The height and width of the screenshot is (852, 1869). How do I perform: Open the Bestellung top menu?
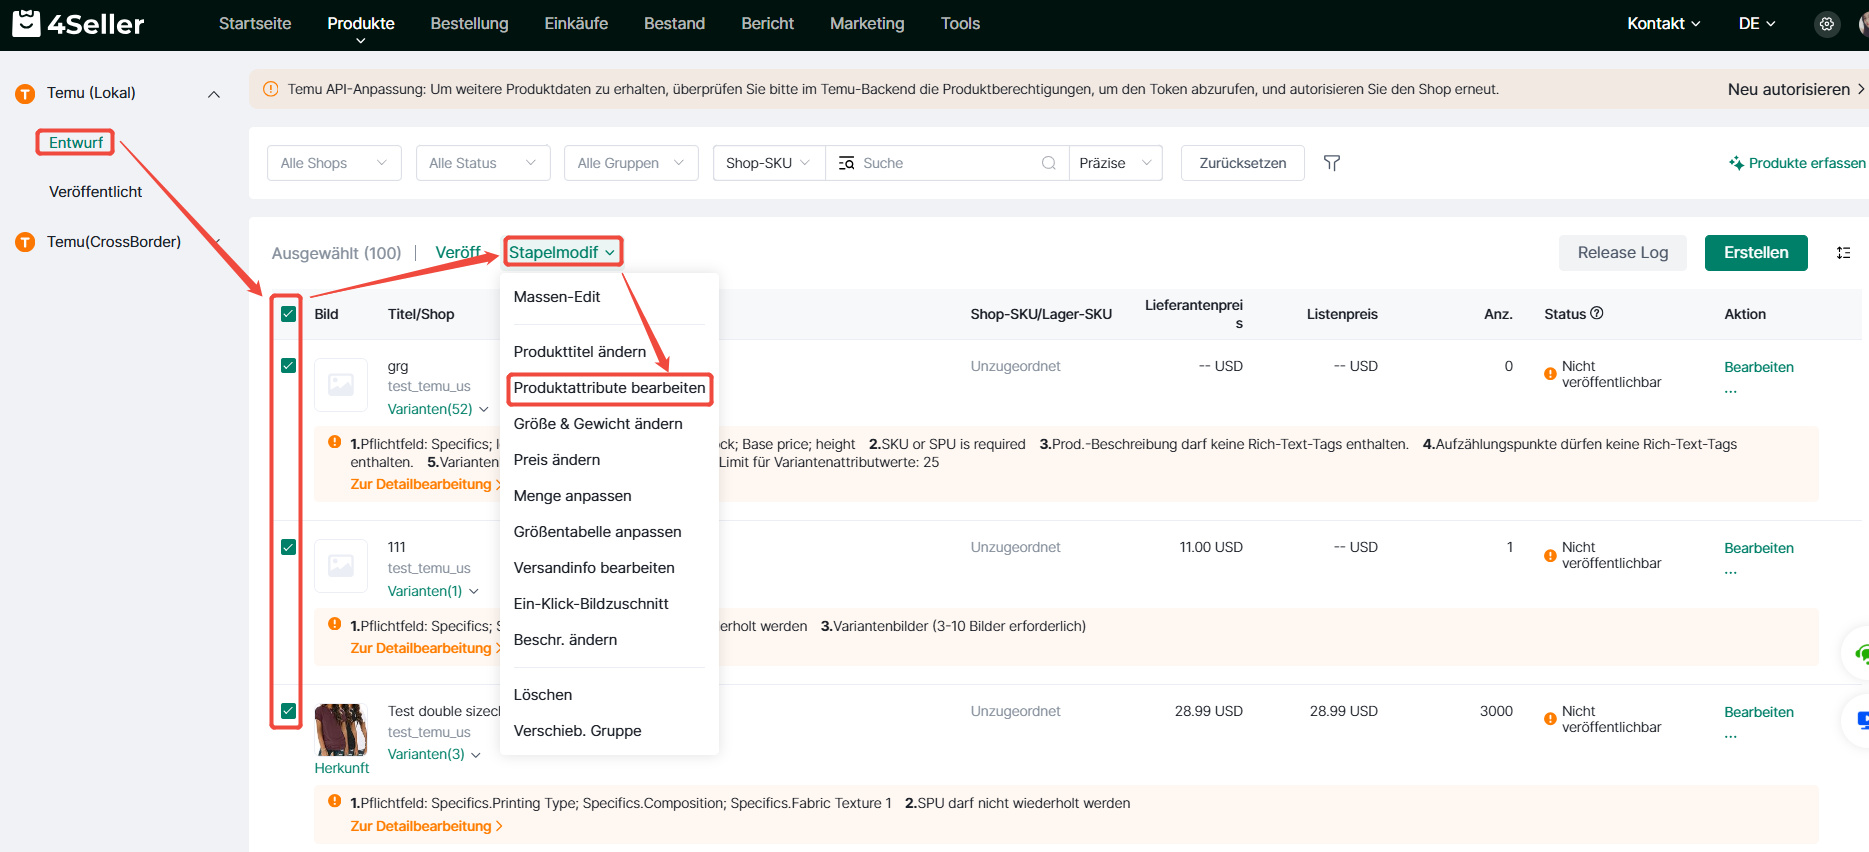point(469,24)
